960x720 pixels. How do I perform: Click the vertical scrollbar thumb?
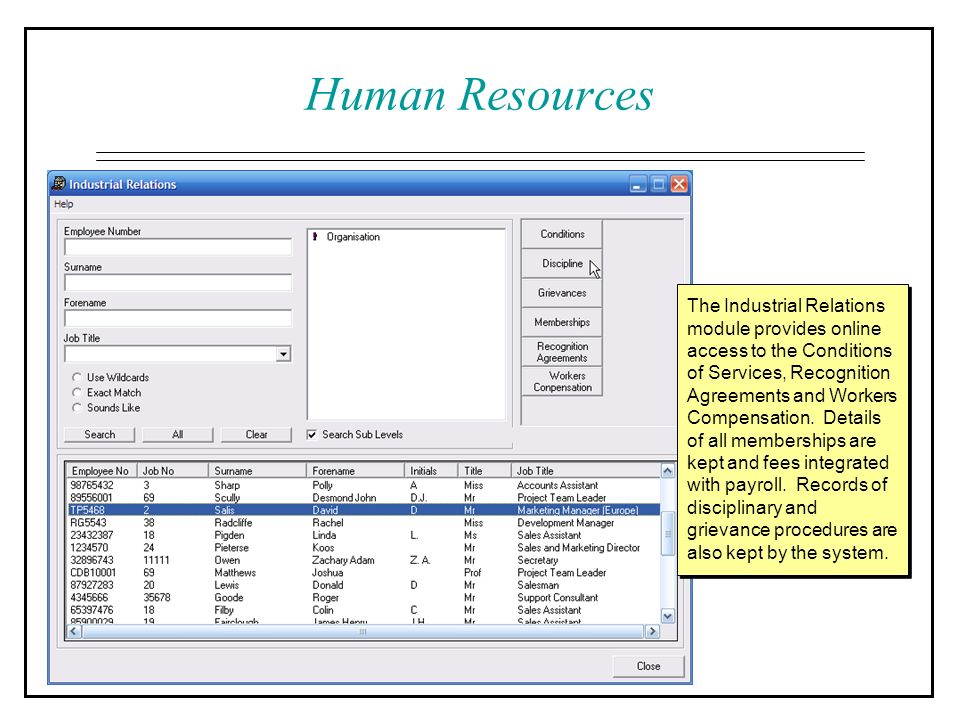point(668,534)
